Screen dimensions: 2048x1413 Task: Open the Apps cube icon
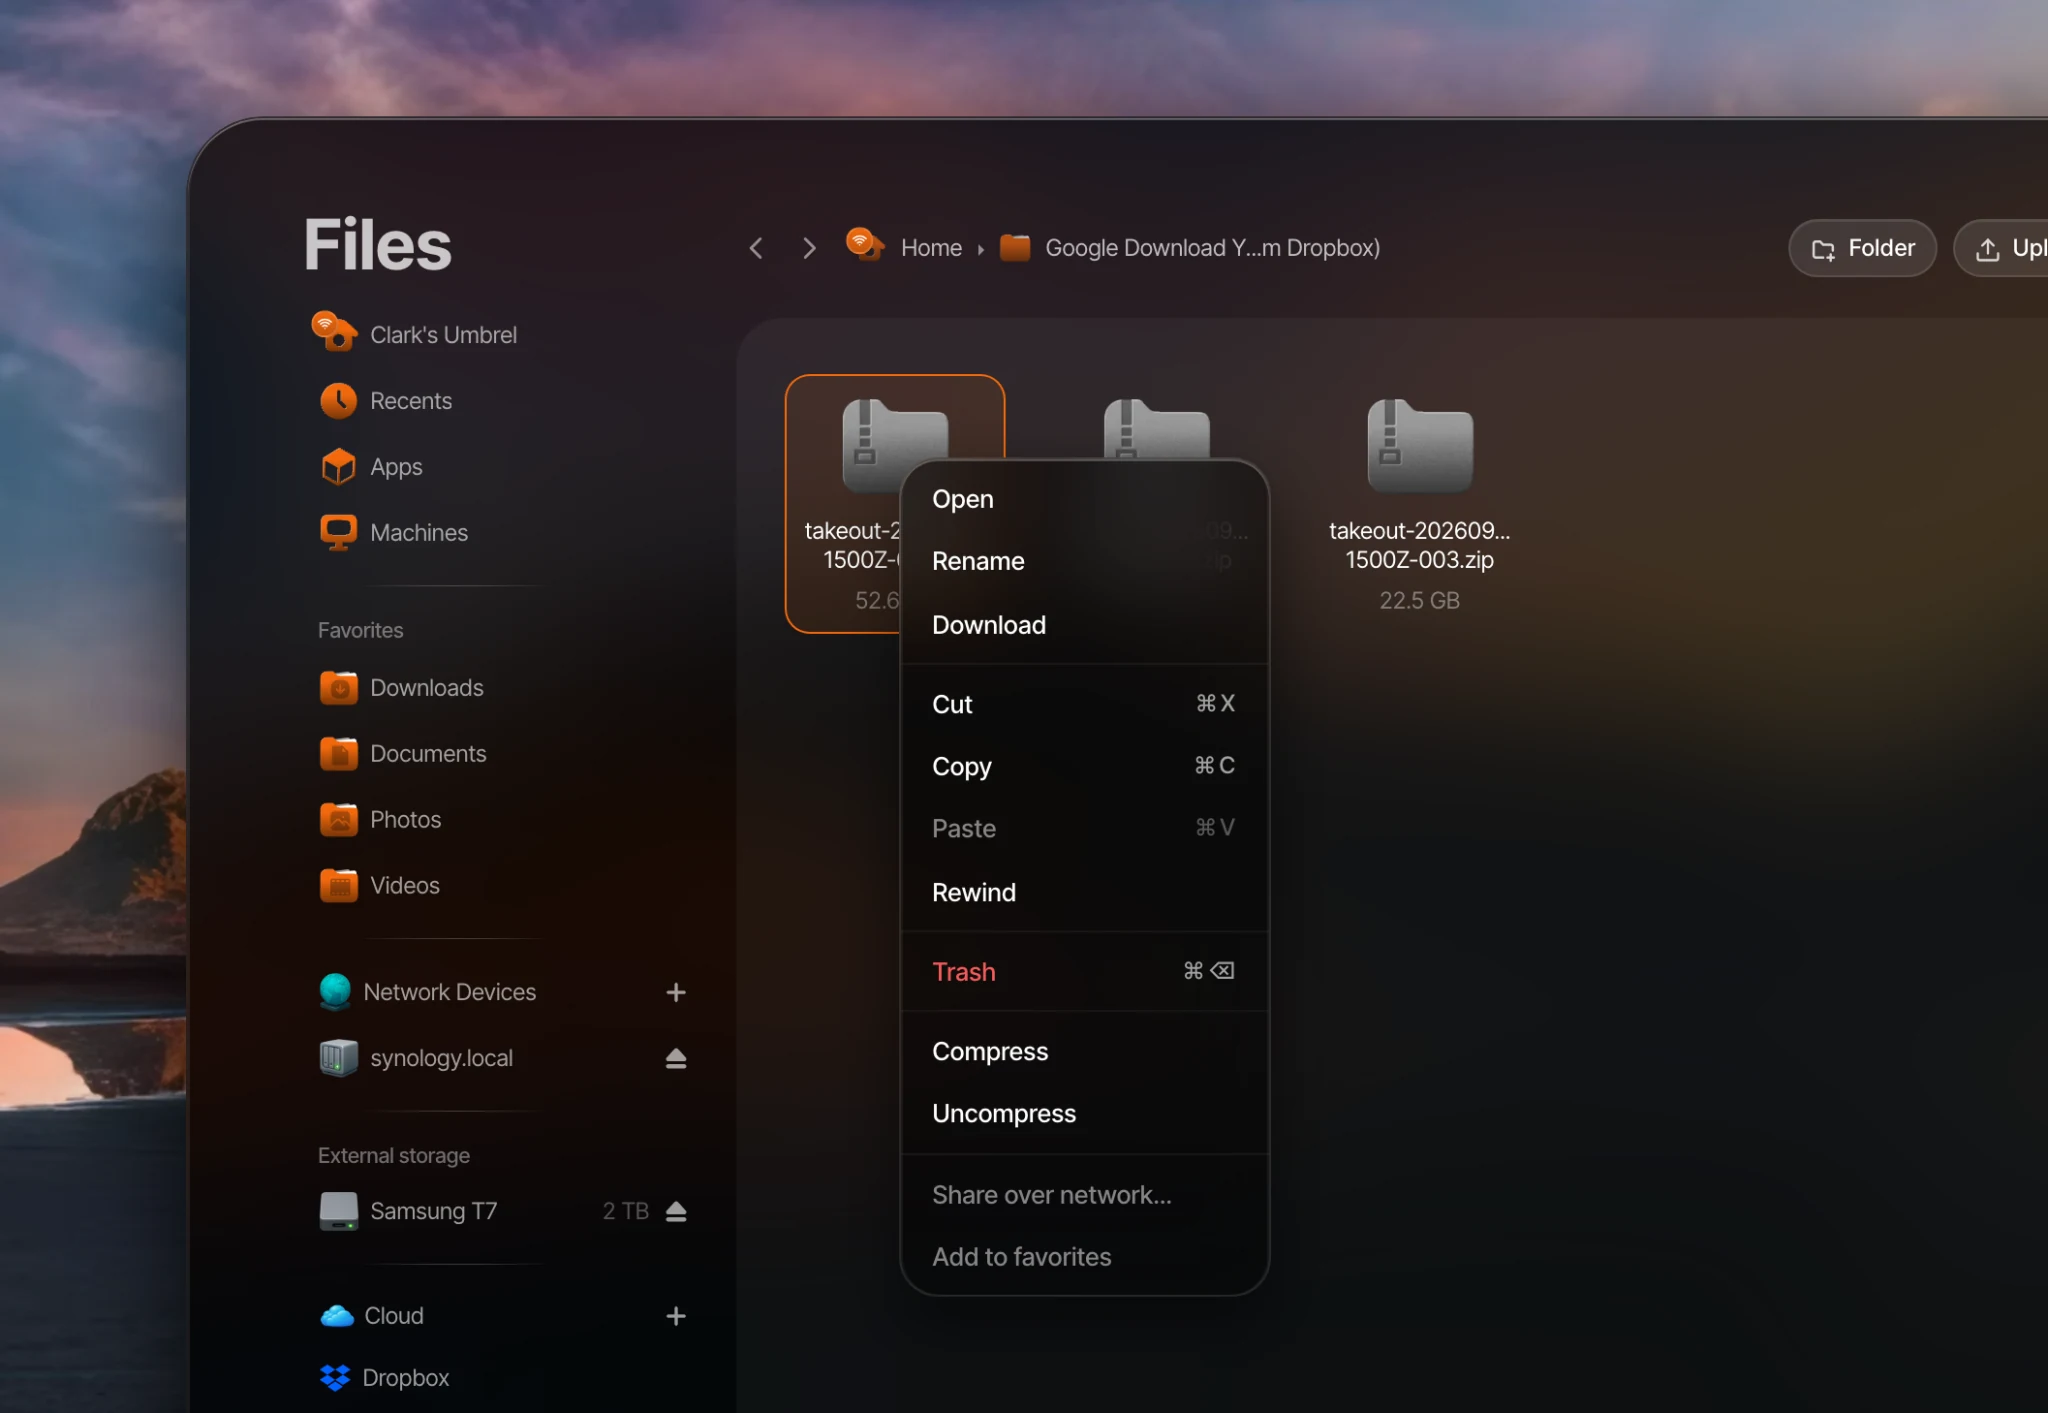(338, 467)
